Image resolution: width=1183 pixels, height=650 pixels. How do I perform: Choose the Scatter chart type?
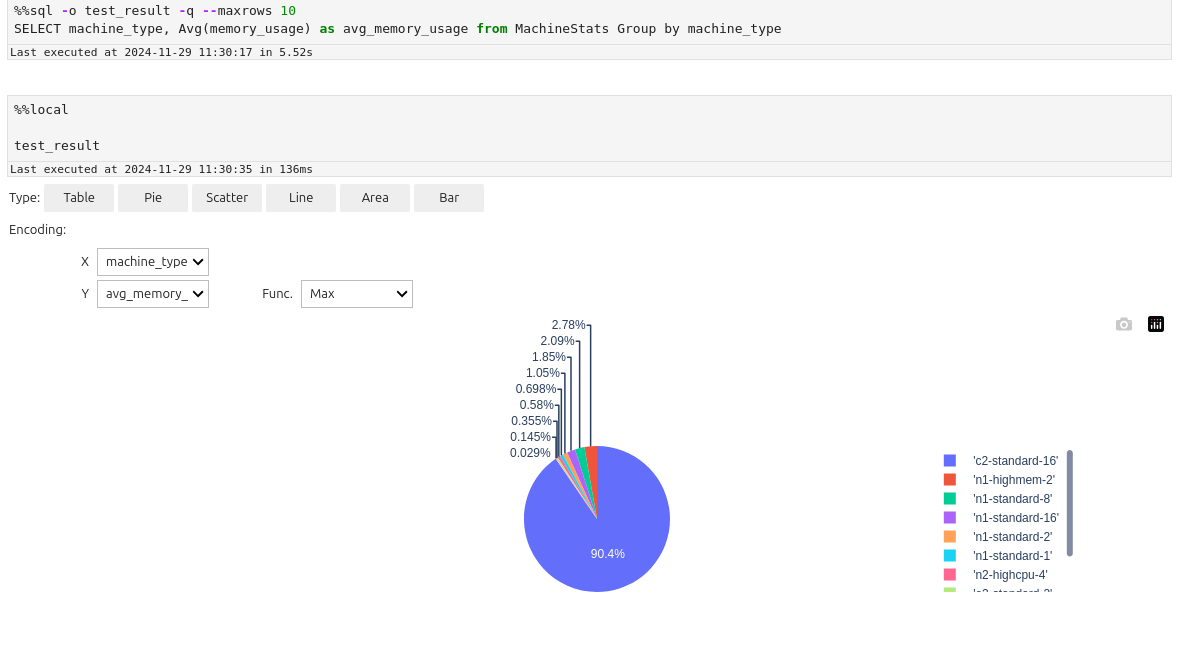(x=227, y=198)
